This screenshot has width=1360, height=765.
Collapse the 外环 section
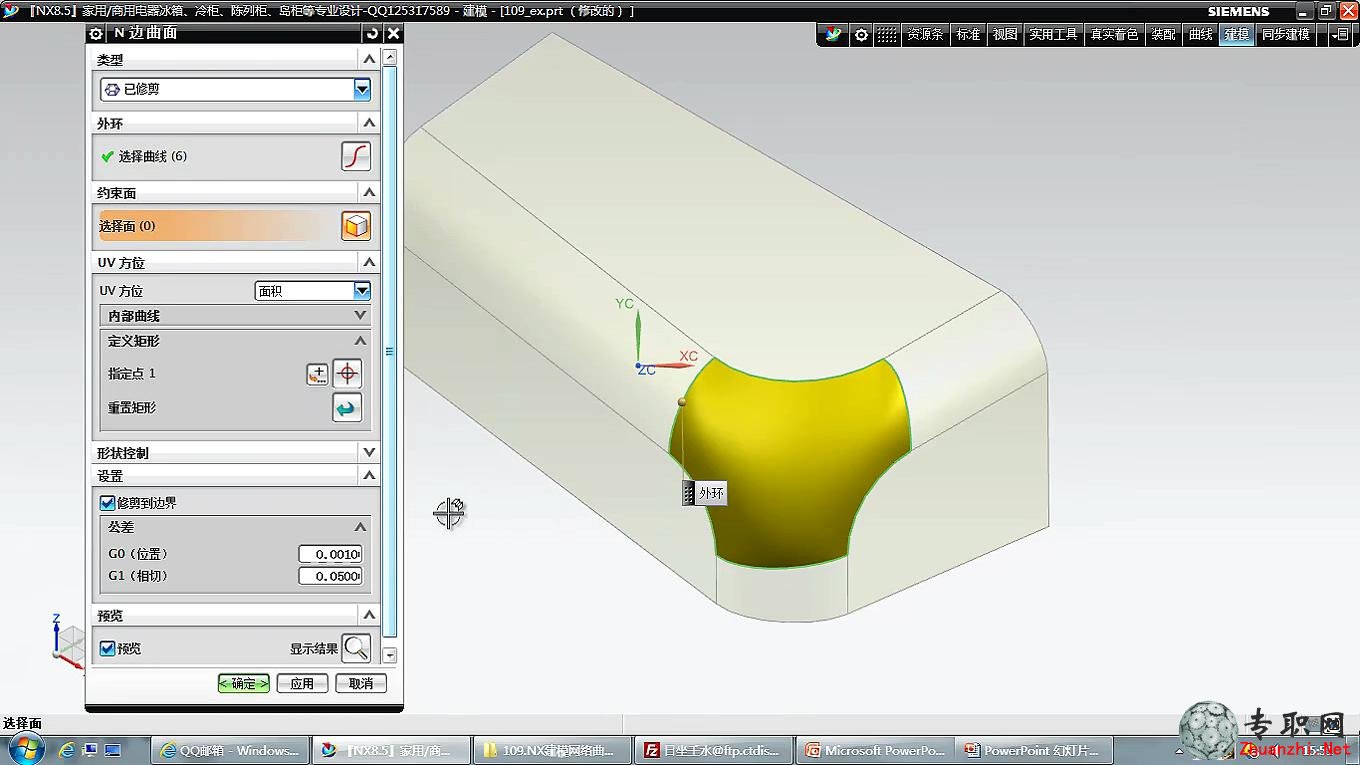[x=369, y=123]
